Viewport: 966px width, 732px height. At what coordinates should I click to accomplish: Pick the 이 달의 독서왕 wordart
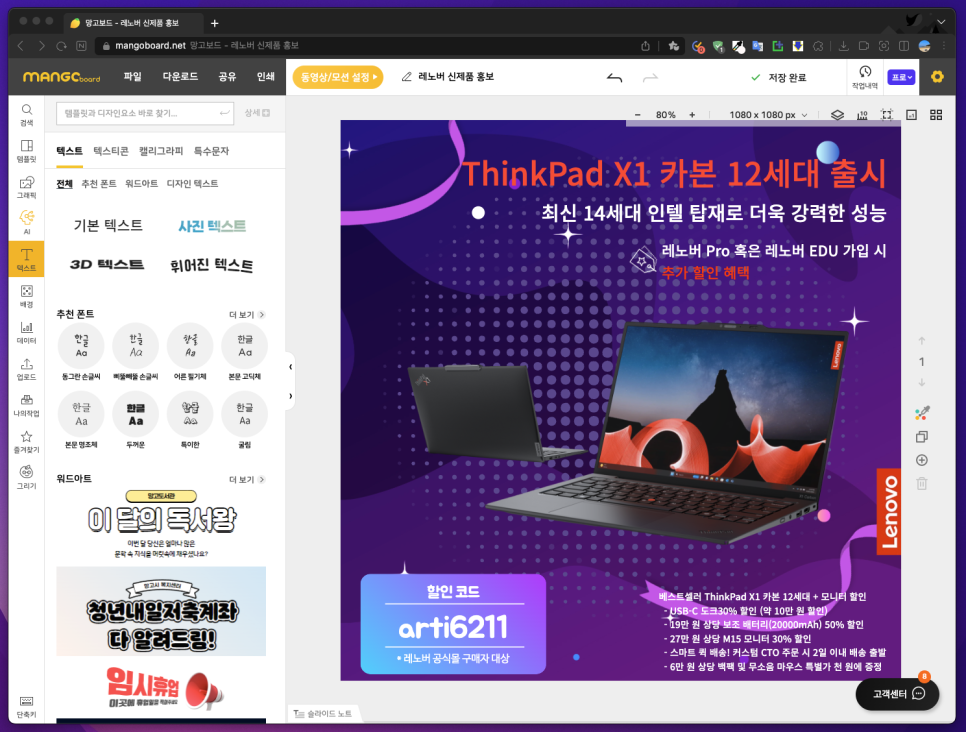coord(161,524)
